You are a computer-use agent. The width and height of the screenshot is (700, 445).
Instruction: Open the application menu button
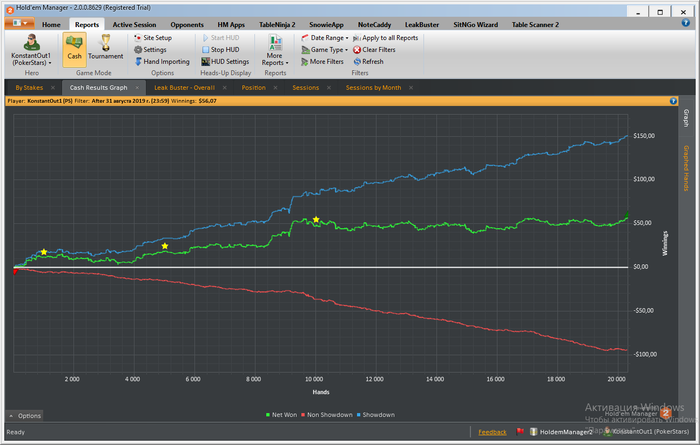click(19, 23)
